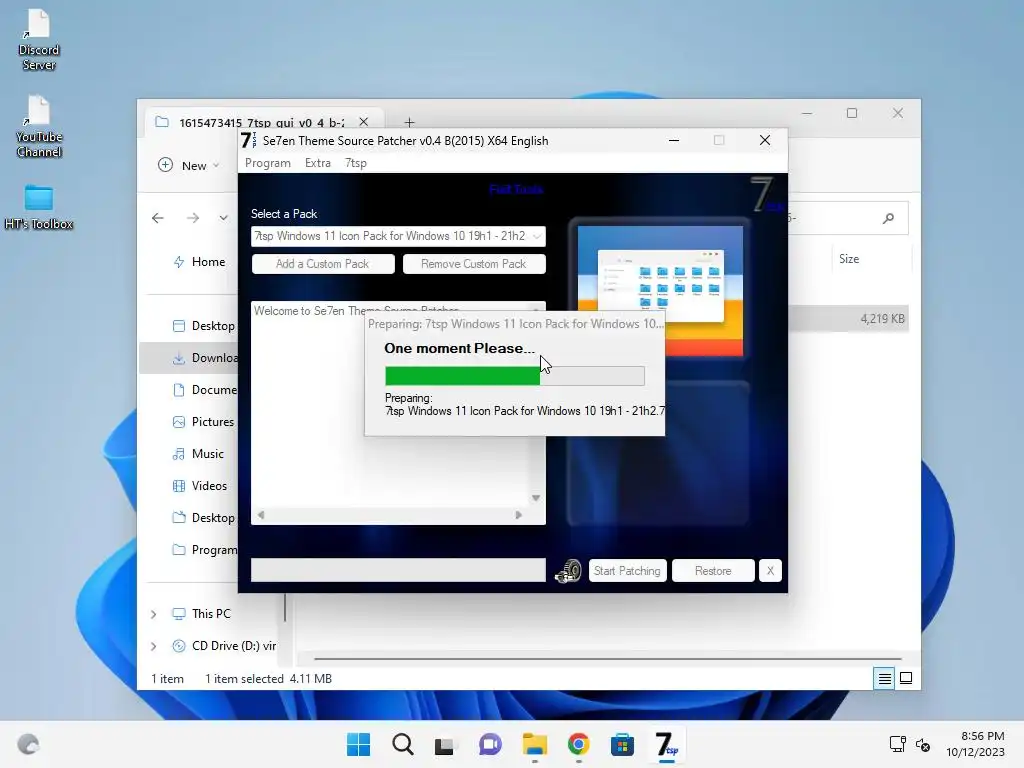The width and height of the screenshot is (1024, 768).
Task: Open the Chat app on taskbar
Action: (490, 744)
